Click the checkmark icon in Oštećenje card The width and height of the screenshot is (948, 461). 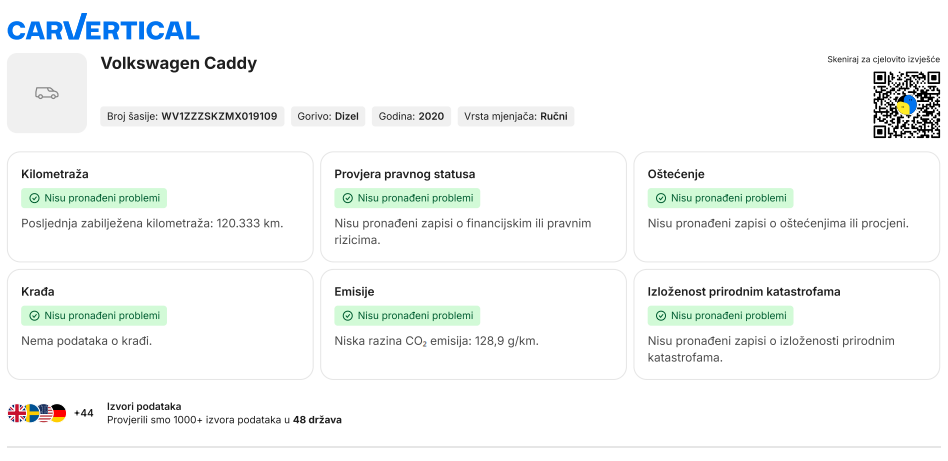(661, 198)
